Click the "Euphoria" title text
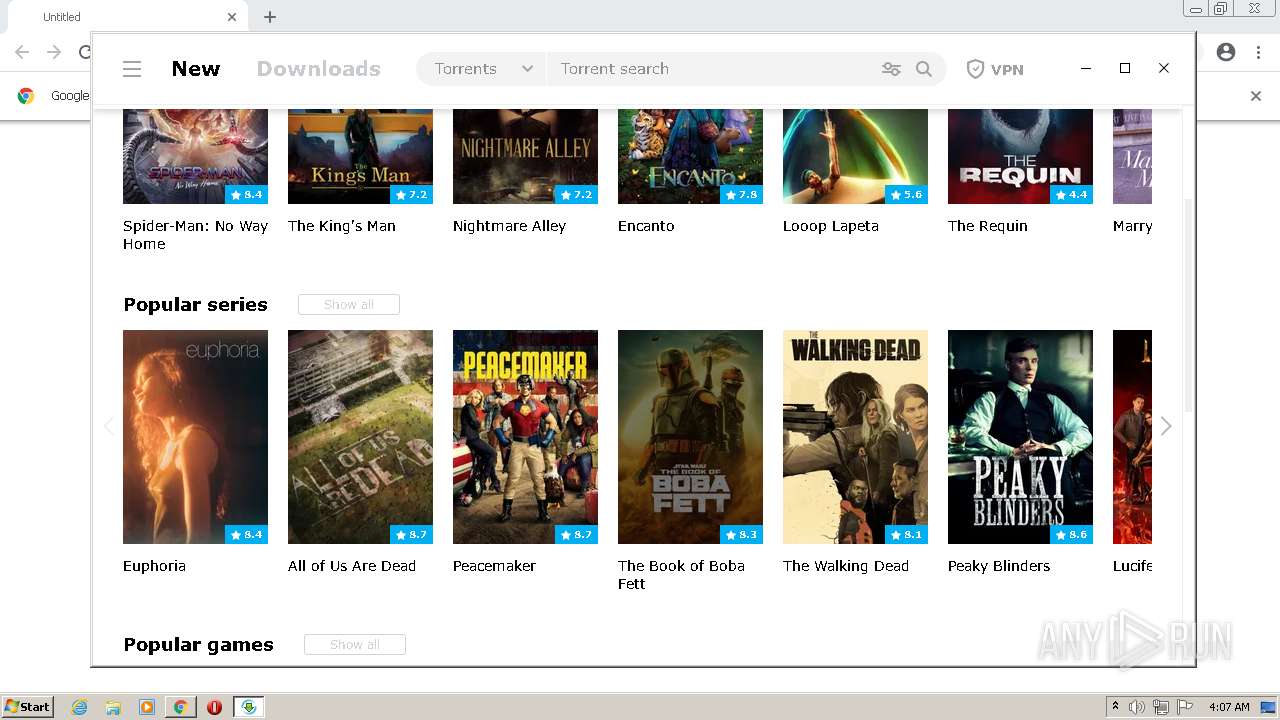 pos(154,566)
